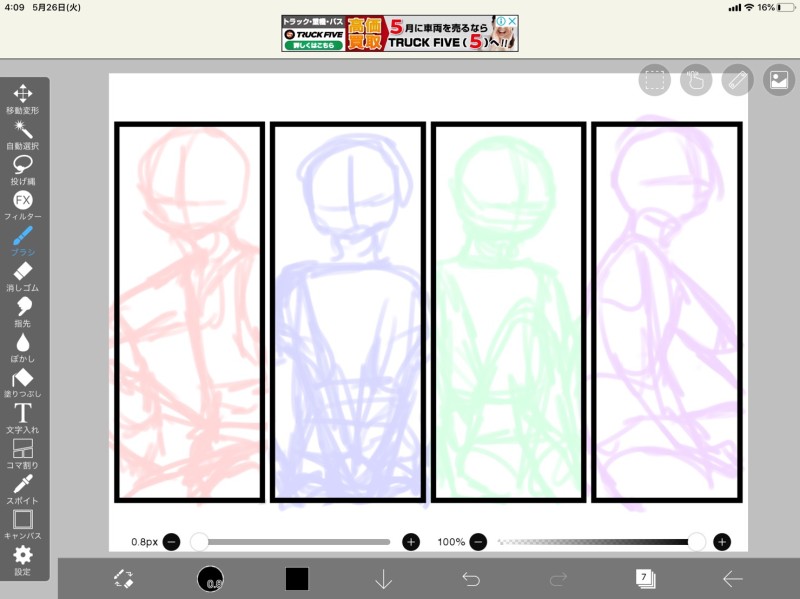Open the black color swatch
The width and height of the screenshot is (800, 599).
coord(296,579)
